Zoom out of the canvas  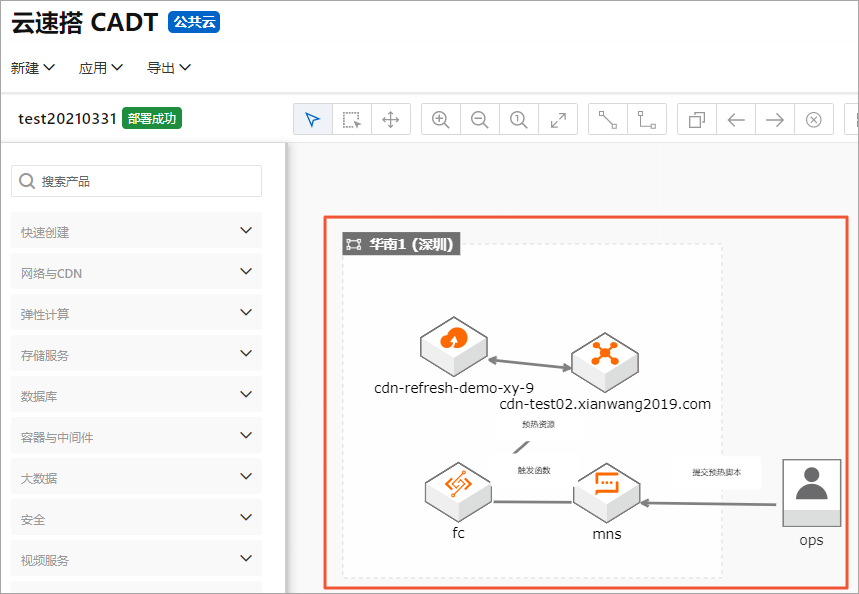[479, 119]
